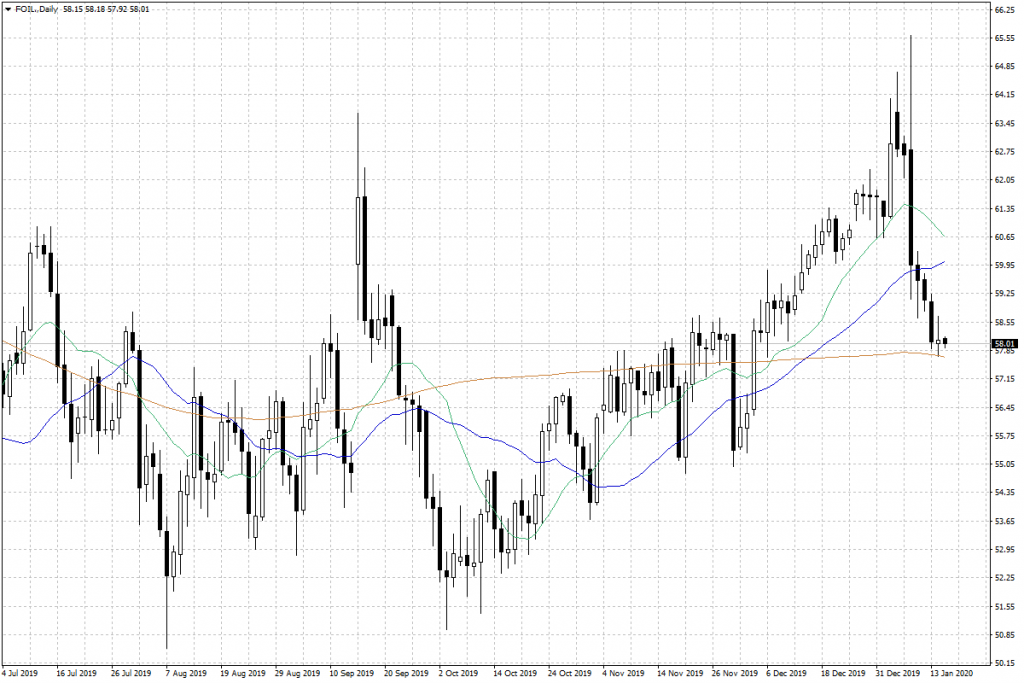The image size is (1024, 683).
Task: Click the 52.95 price axis label
Action: click(1004, 550)
